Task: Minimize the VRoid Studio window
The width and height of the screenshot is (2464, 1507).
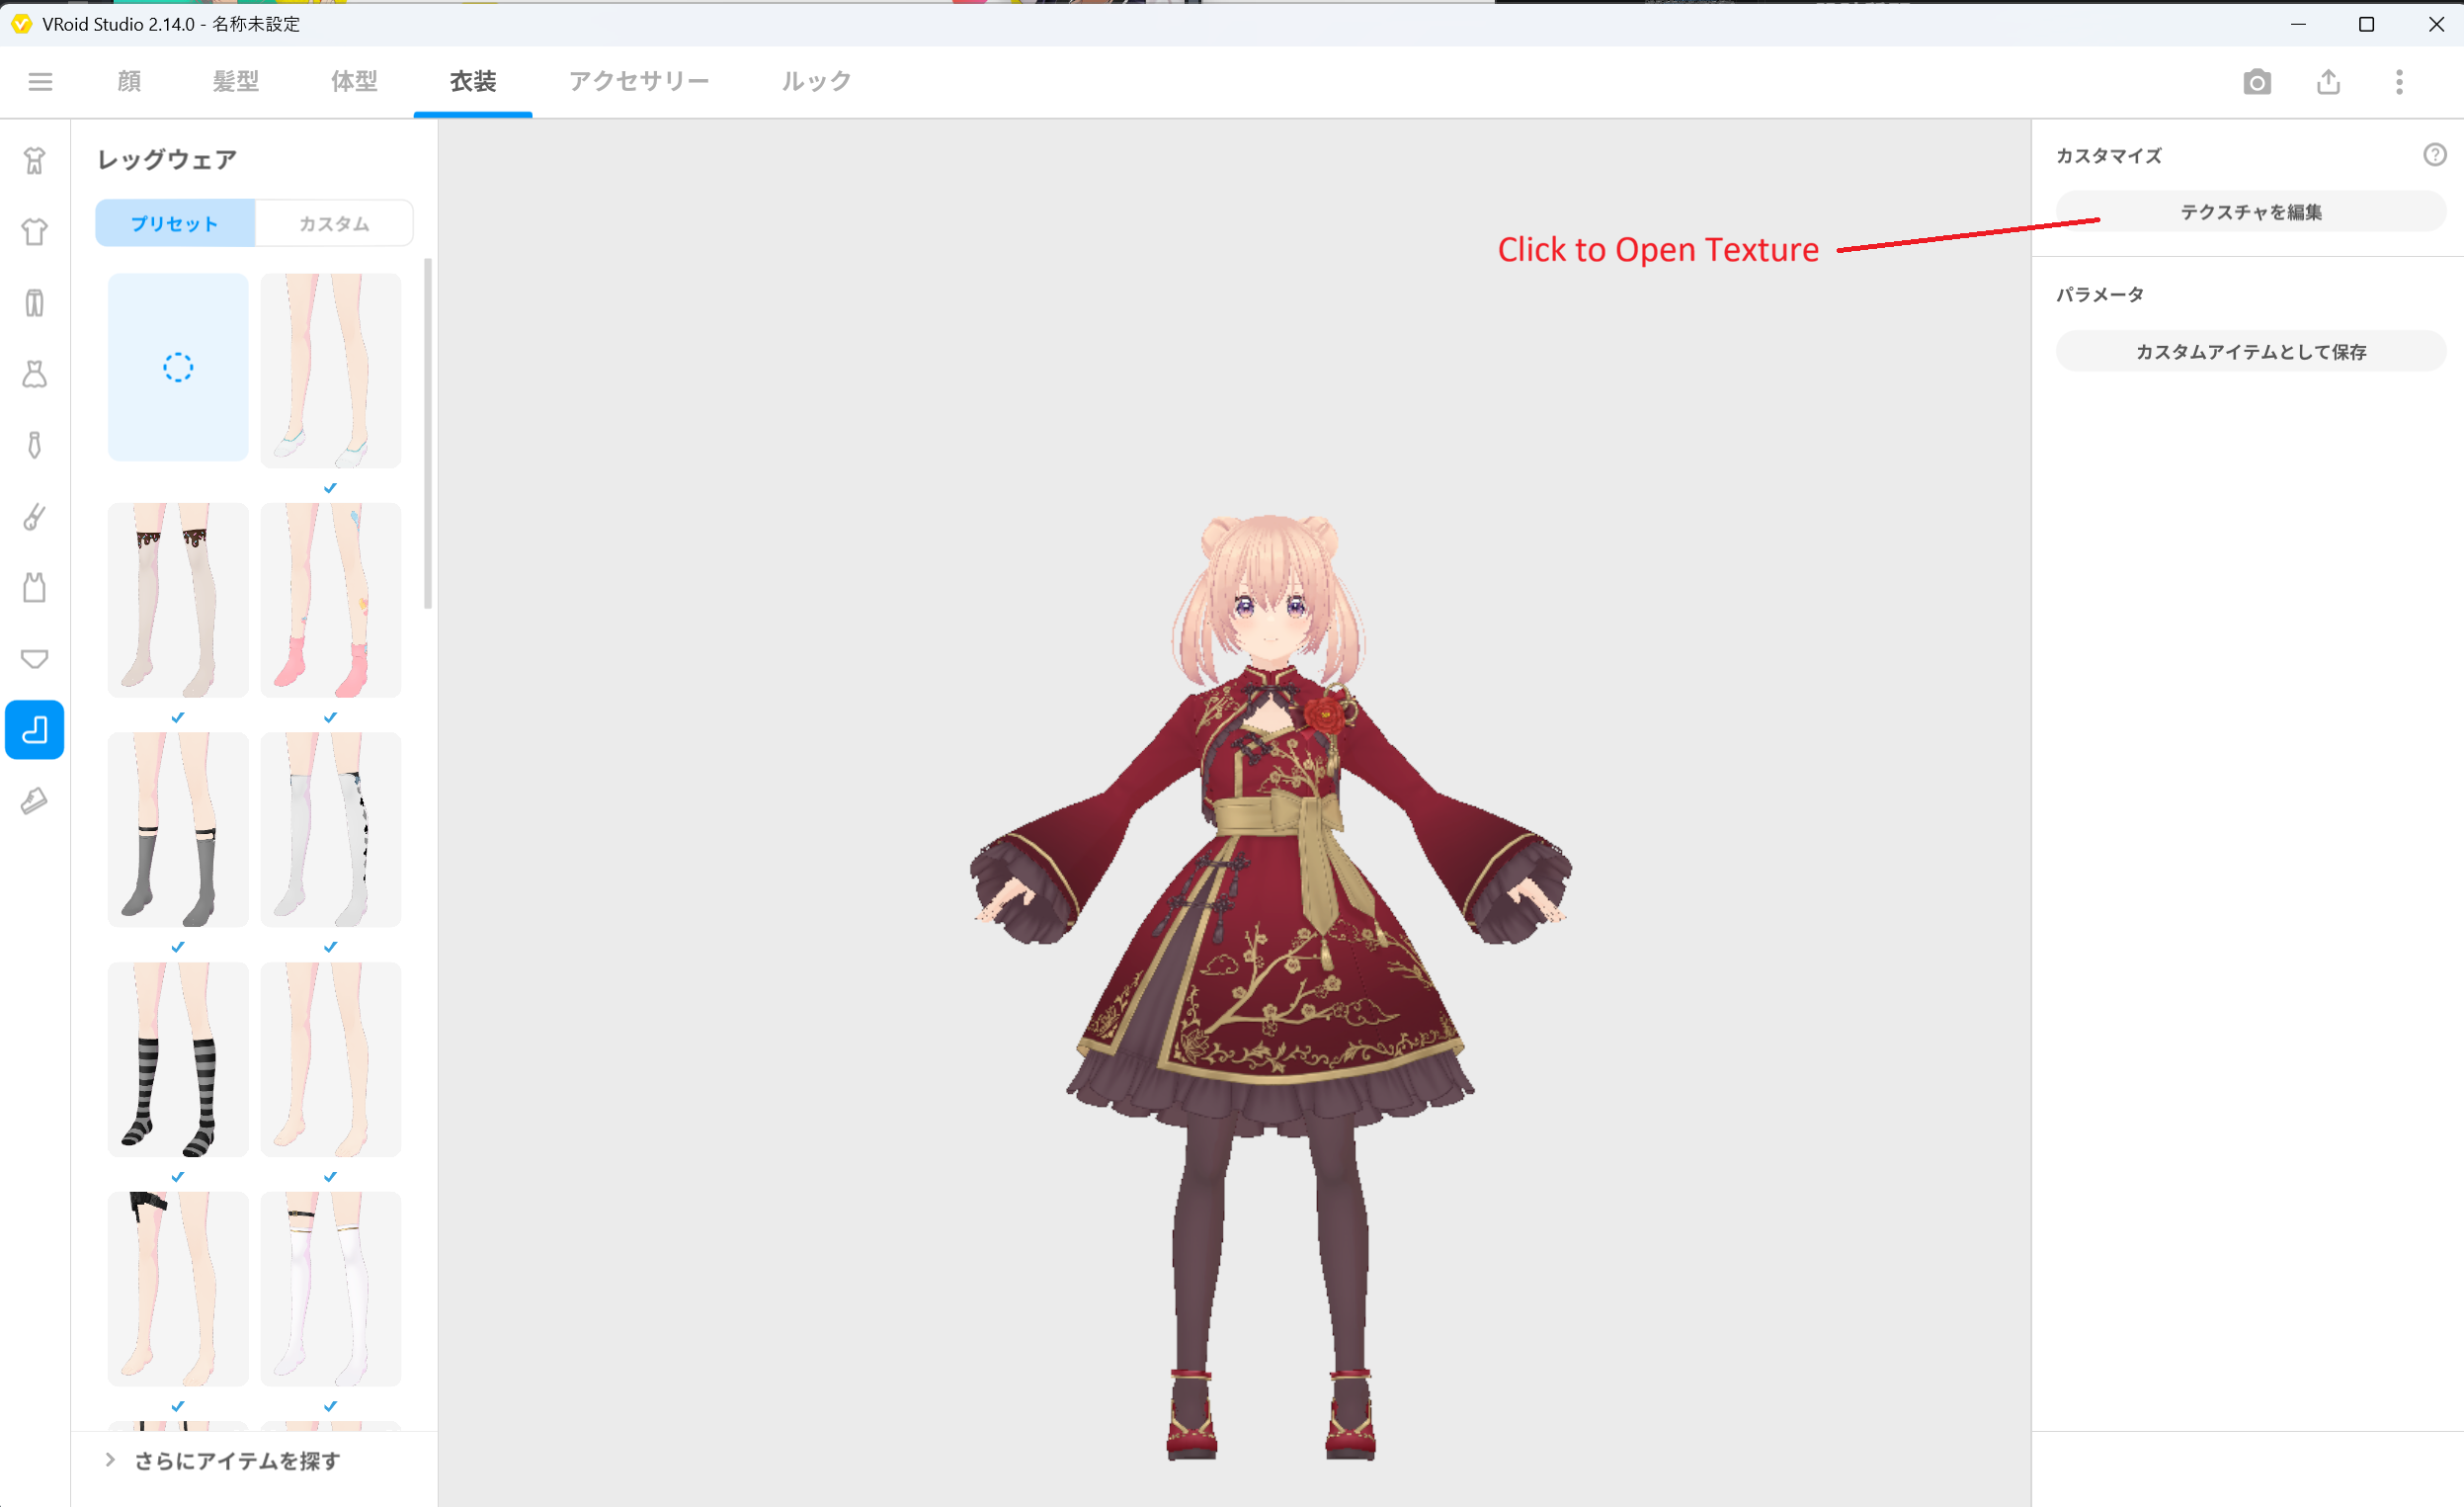Action: tap(2298, 24)
